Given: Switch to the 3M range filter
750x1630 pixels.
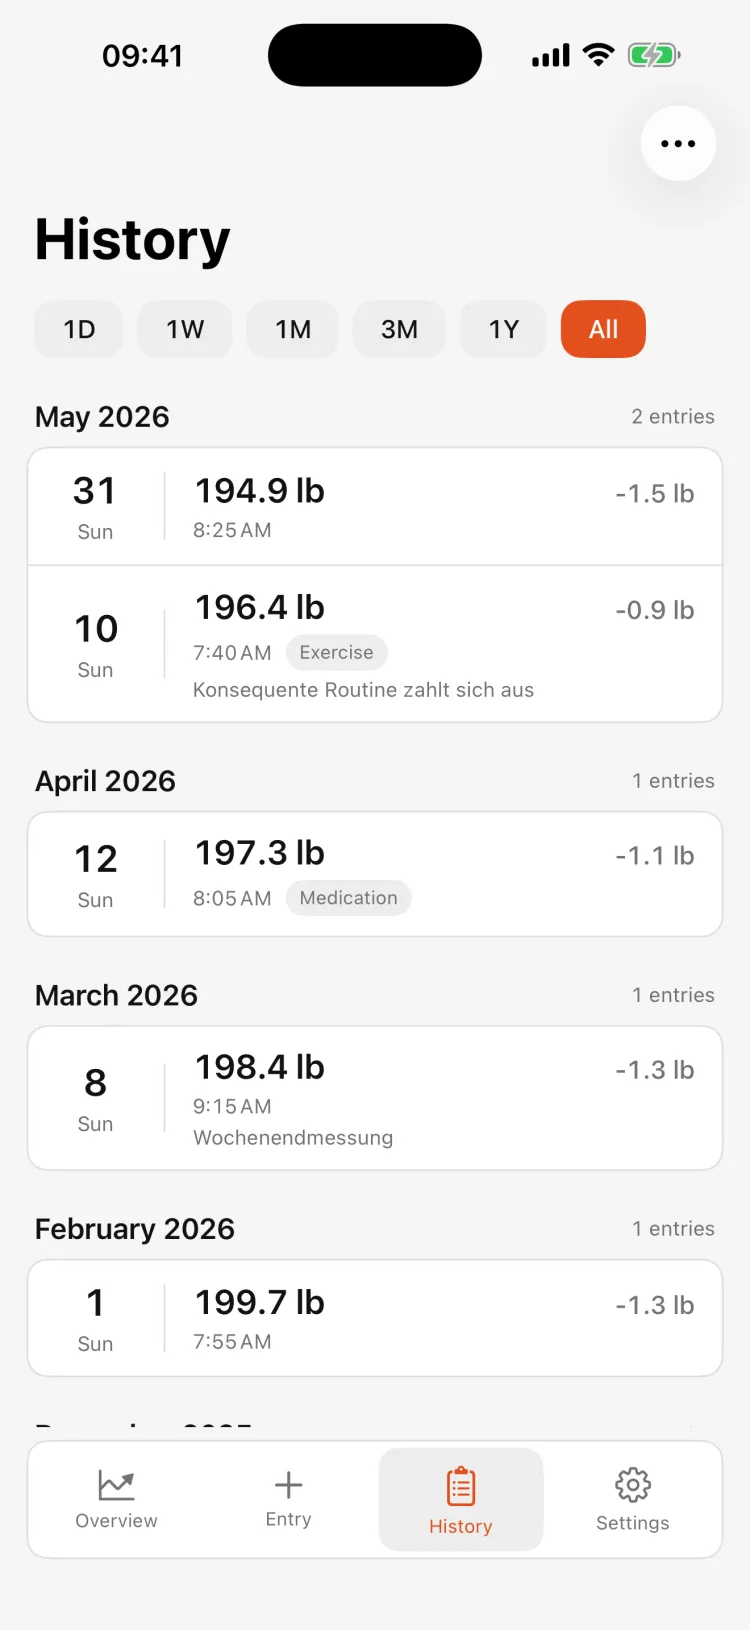Looking at the screenshot, I should [x=399, y=329].
